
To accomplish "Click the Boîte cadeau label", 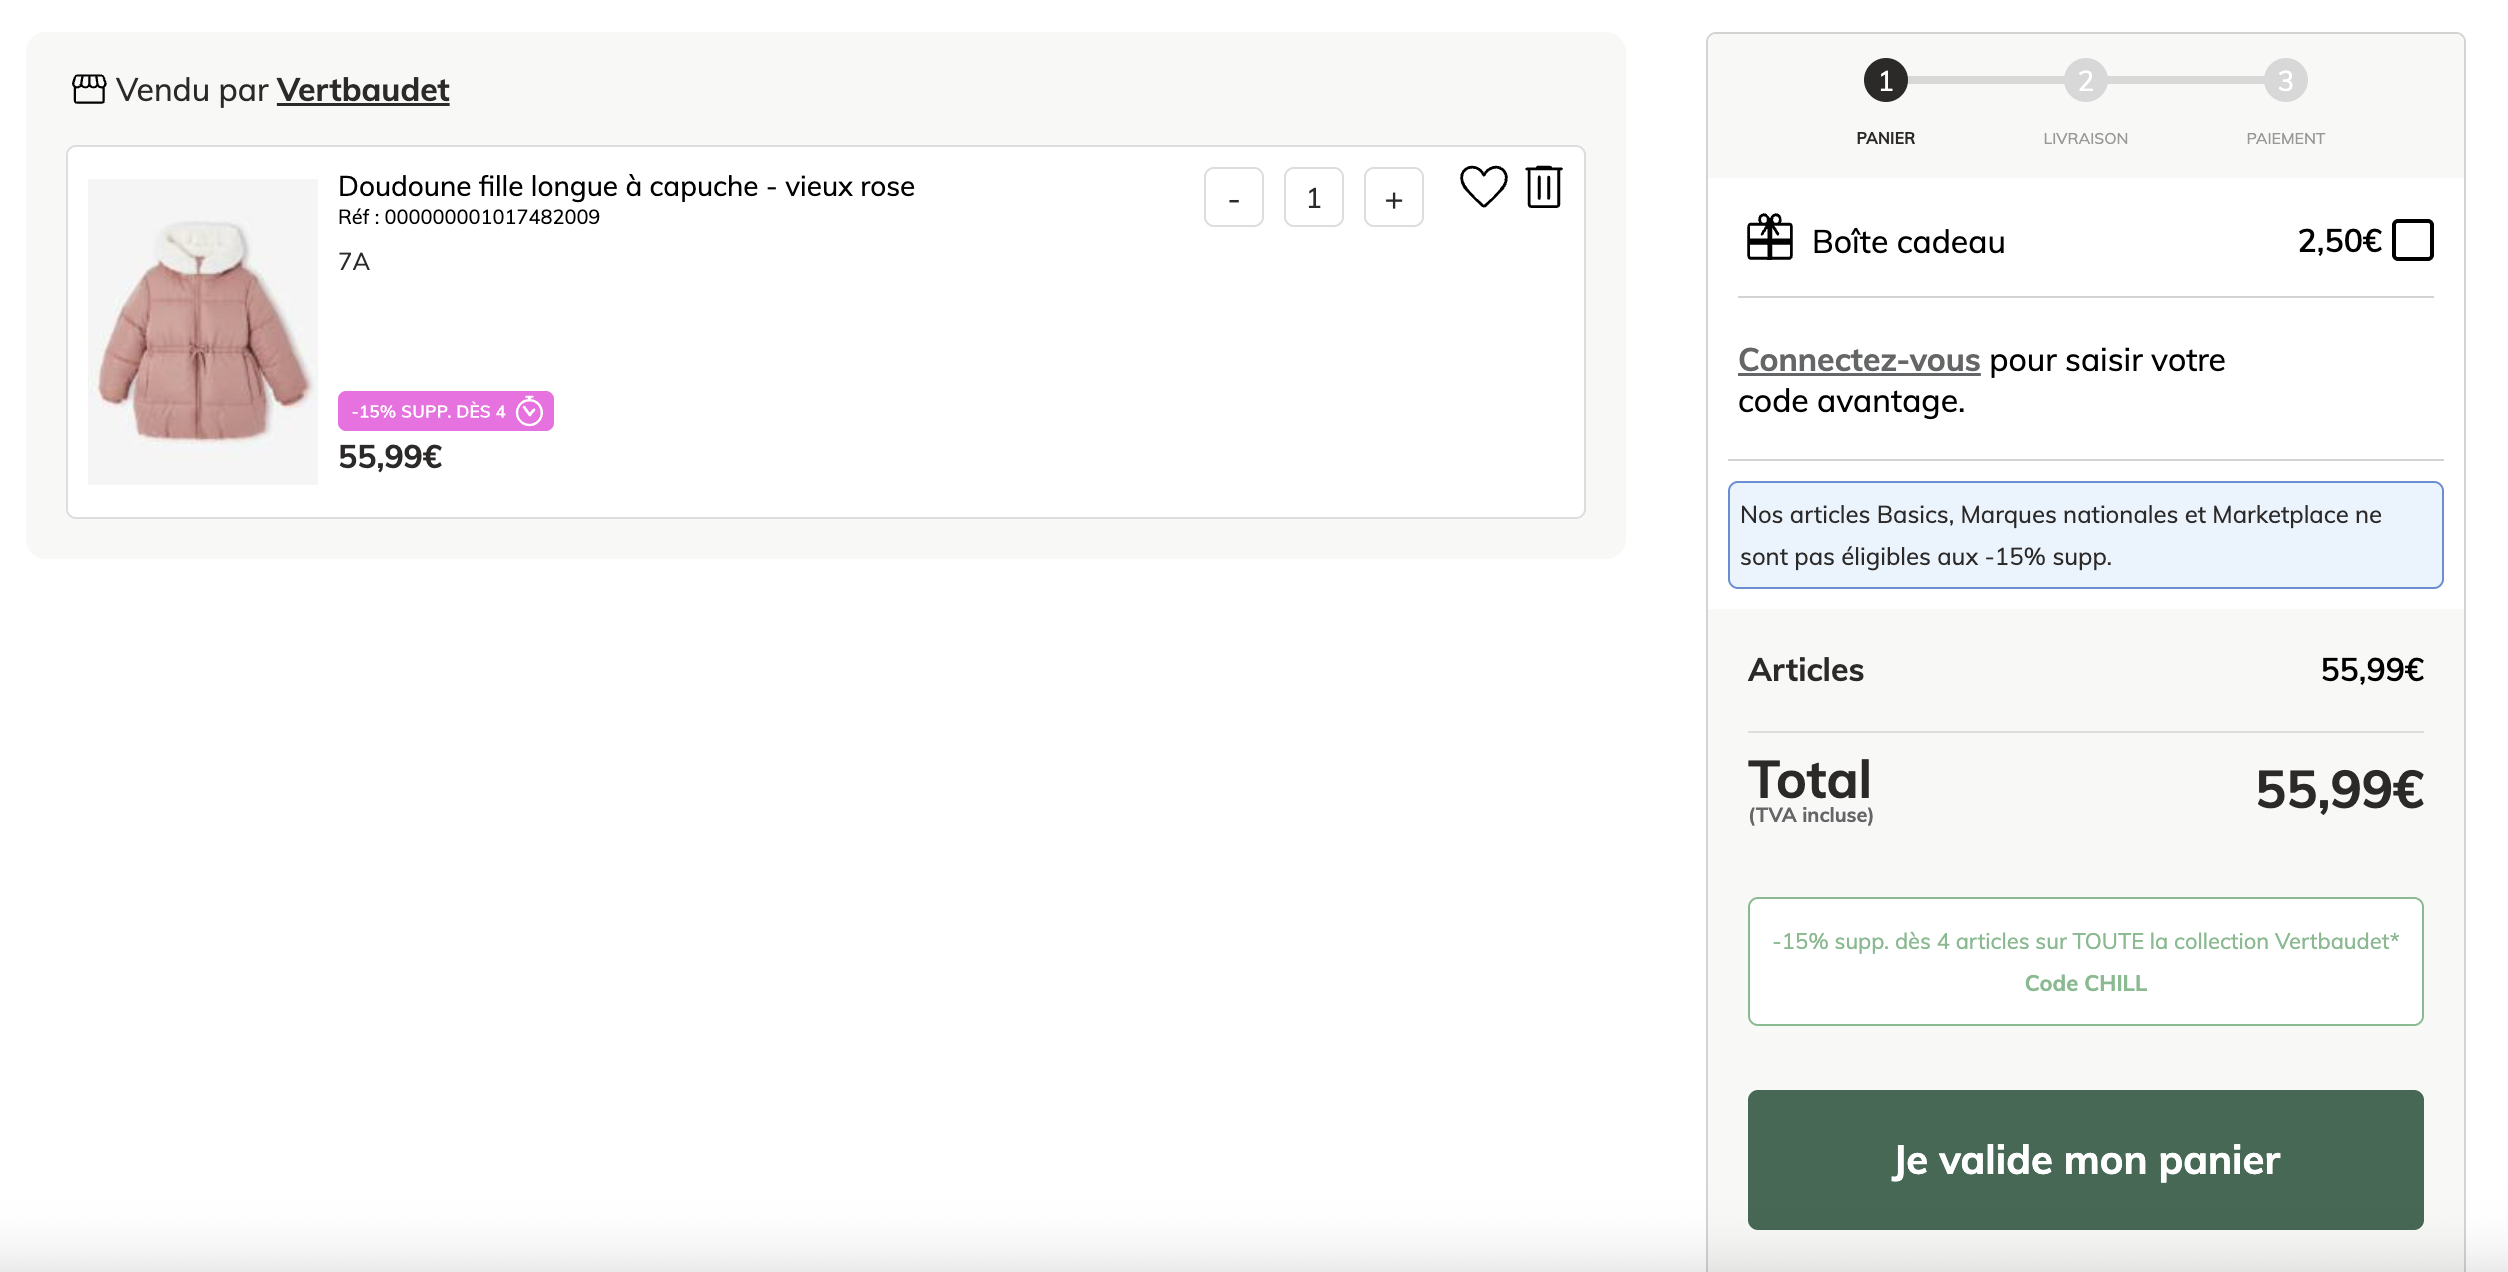I will [1908, 242].
